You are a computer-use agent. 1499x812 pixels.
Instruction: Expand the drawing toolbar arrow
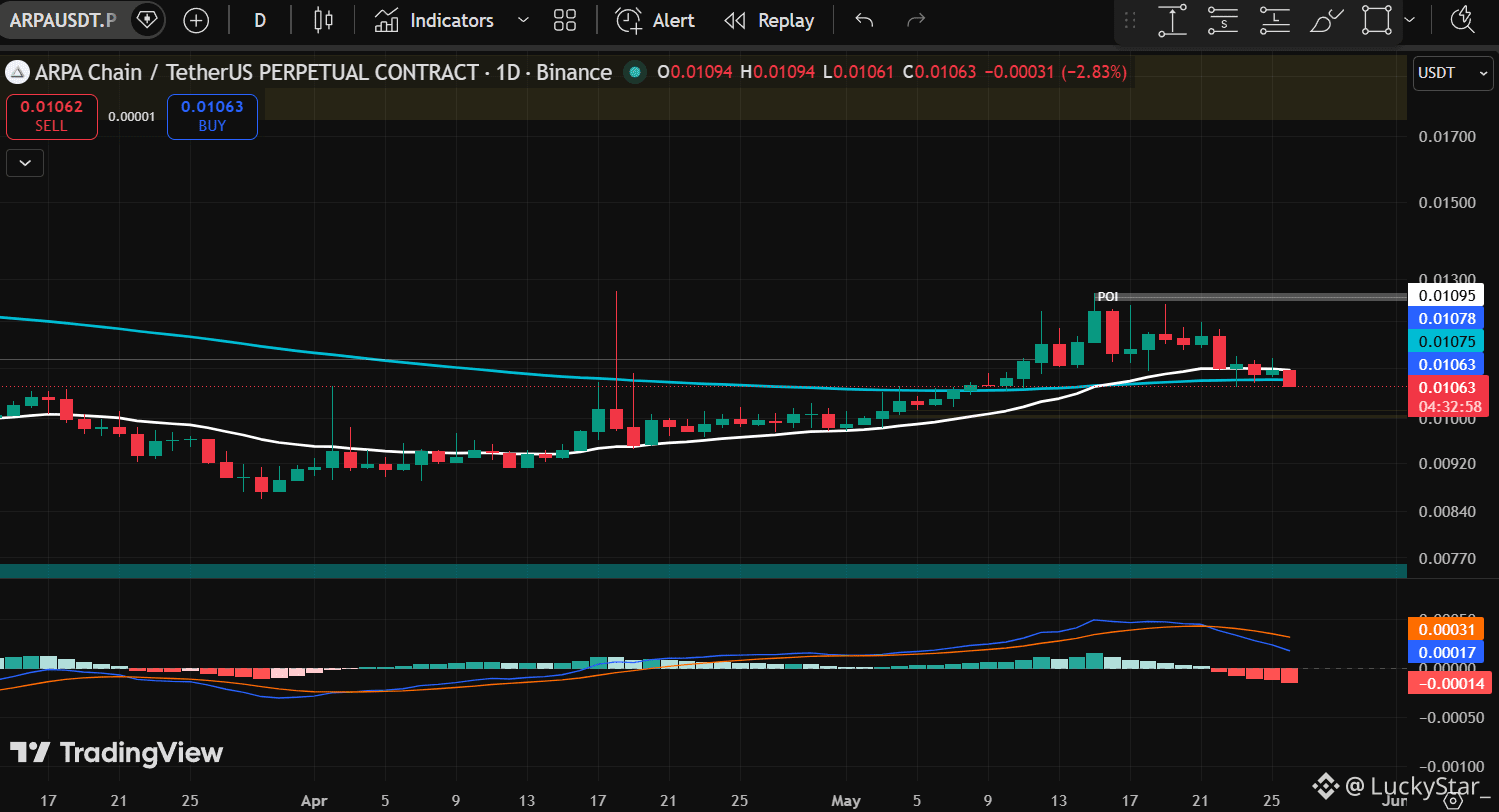coord(1410,20)
